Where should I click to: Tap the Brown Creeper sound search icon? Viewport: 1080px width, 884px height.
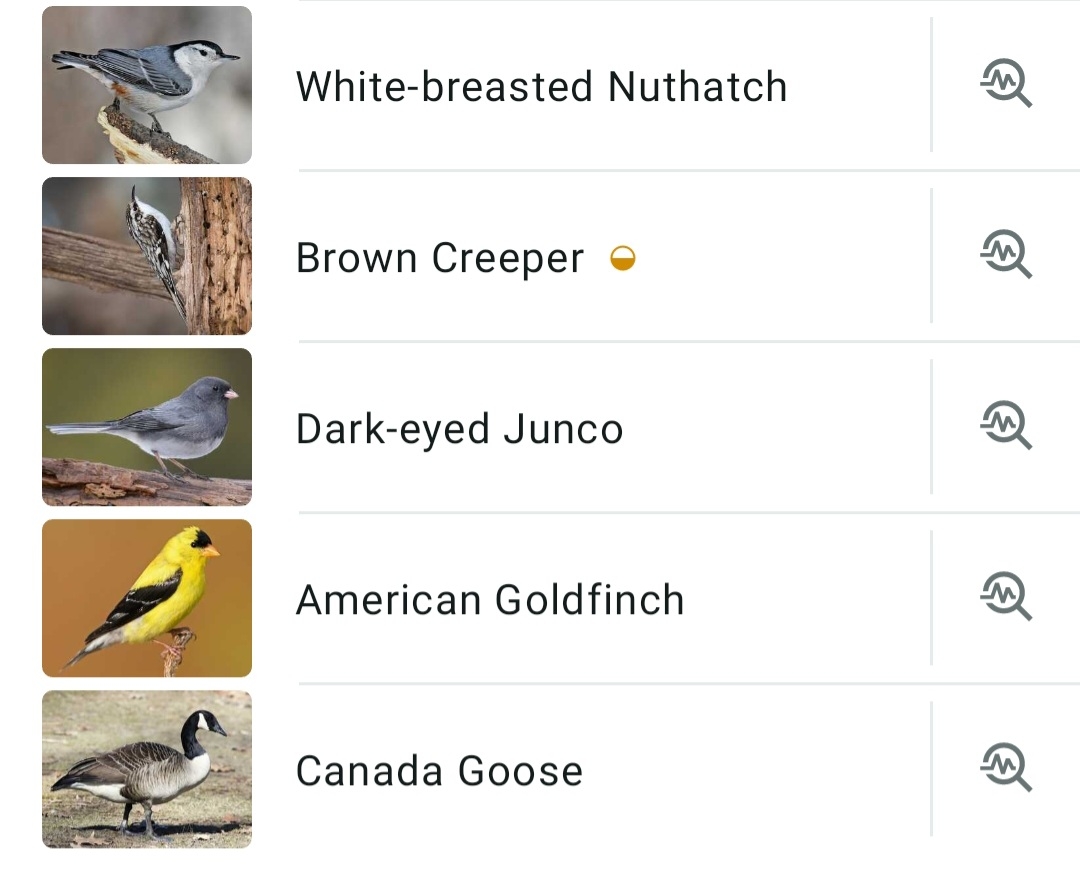point(1005,255)
